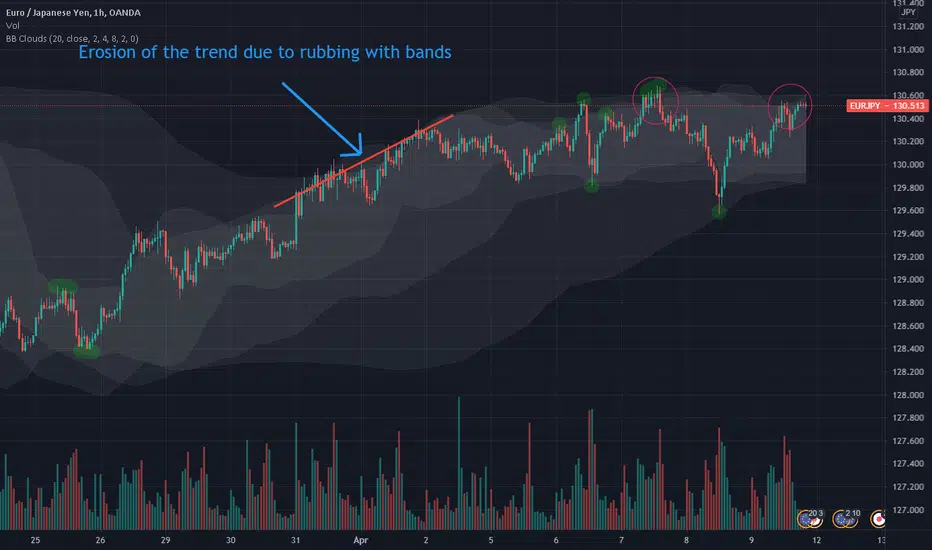
Task: Open the EU event icon labeled 2 10
Action: [x=846, y=518]
